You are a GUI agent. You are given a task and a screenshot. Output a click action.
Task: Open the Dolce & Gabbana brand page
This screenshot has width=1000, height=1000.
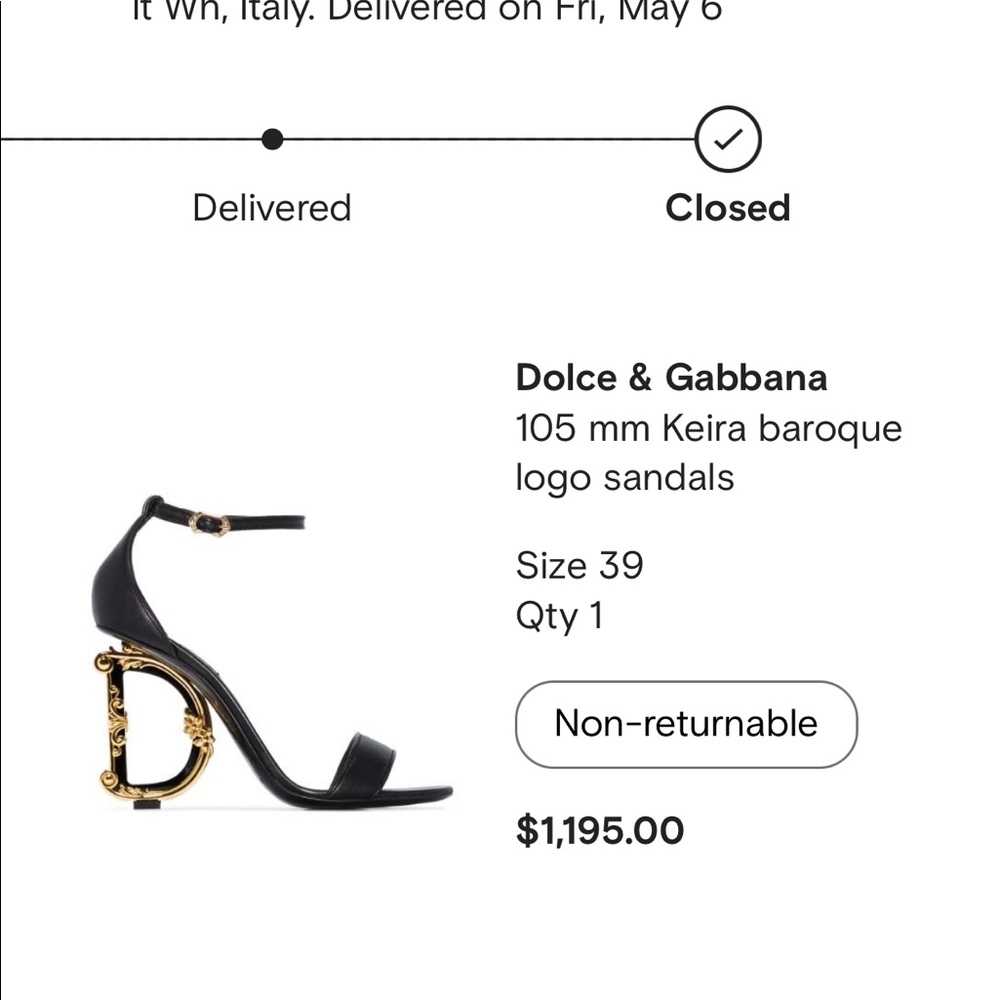[671, 378]
